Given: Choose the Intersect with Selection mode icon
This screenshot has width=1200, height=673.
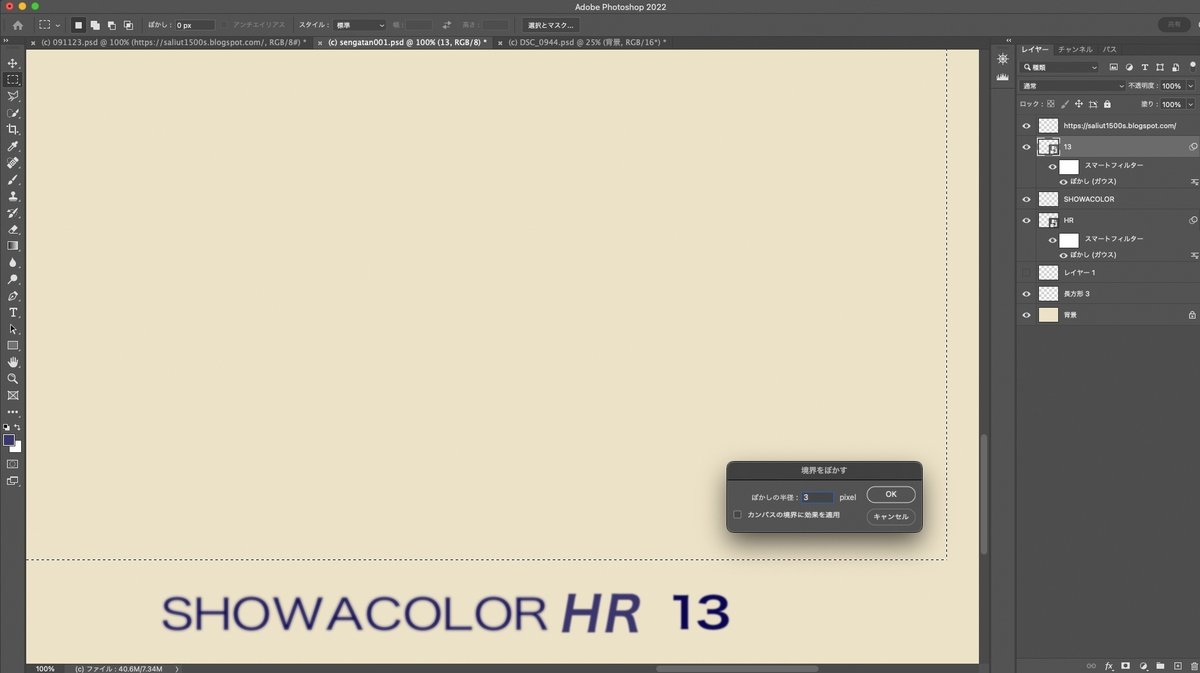Looking at the screenshot, I should click(x=127, y=24).
